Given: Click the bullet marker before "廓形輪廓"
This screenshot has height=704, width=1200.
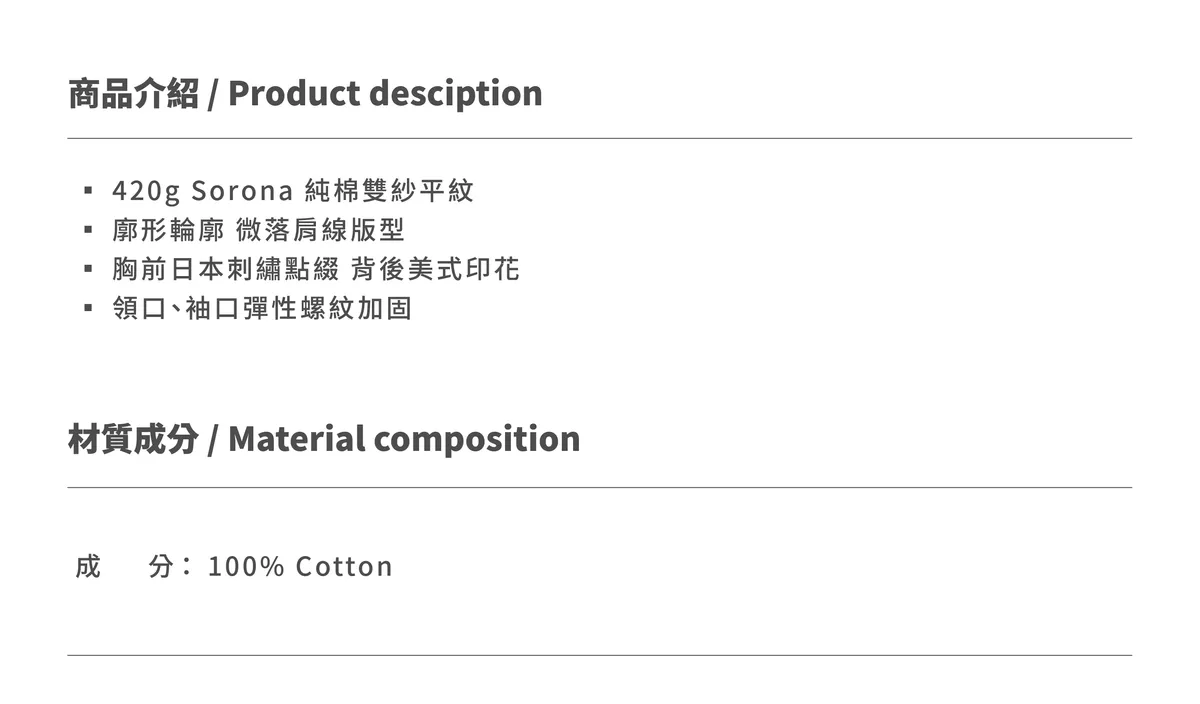Looking at the screenshot, I should 89,229.
